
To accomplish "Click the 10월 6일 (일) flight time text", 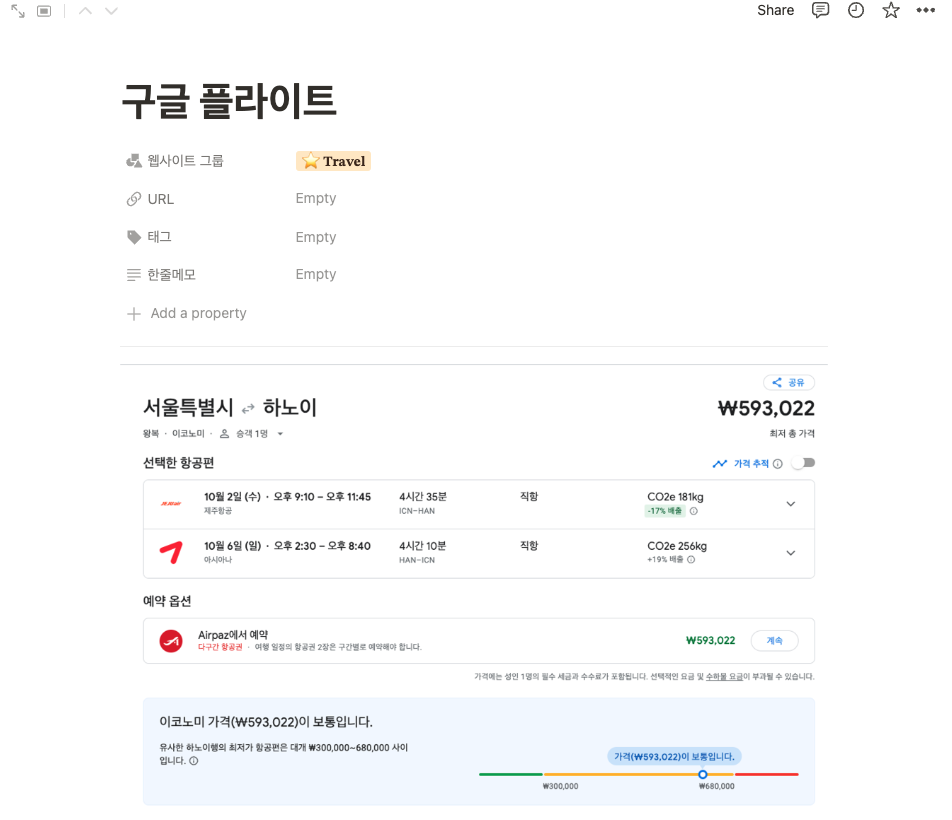I will pos(287,546).
